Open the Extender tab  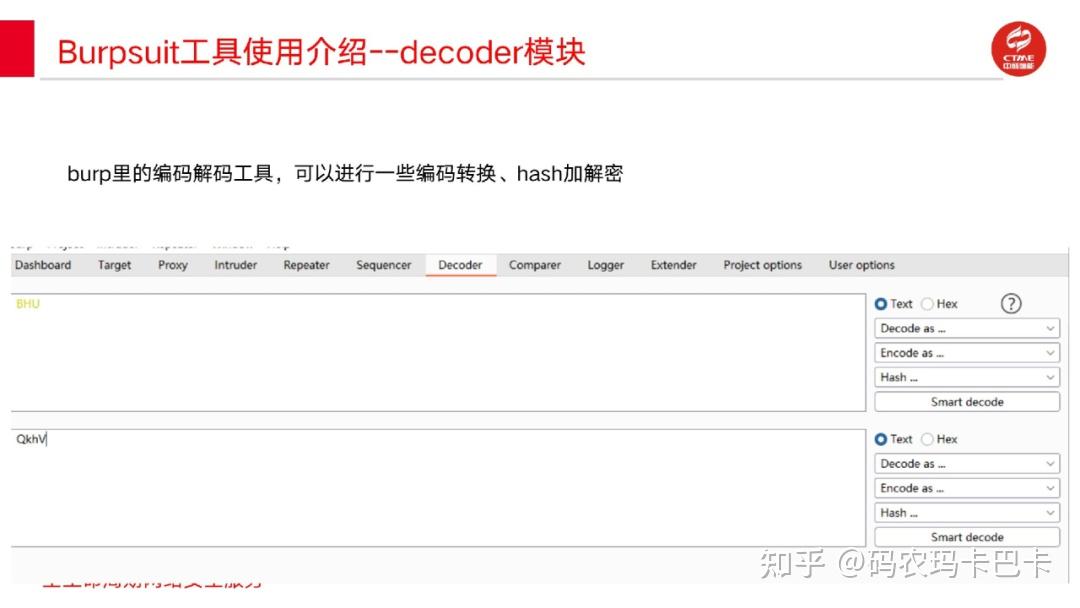674,265
